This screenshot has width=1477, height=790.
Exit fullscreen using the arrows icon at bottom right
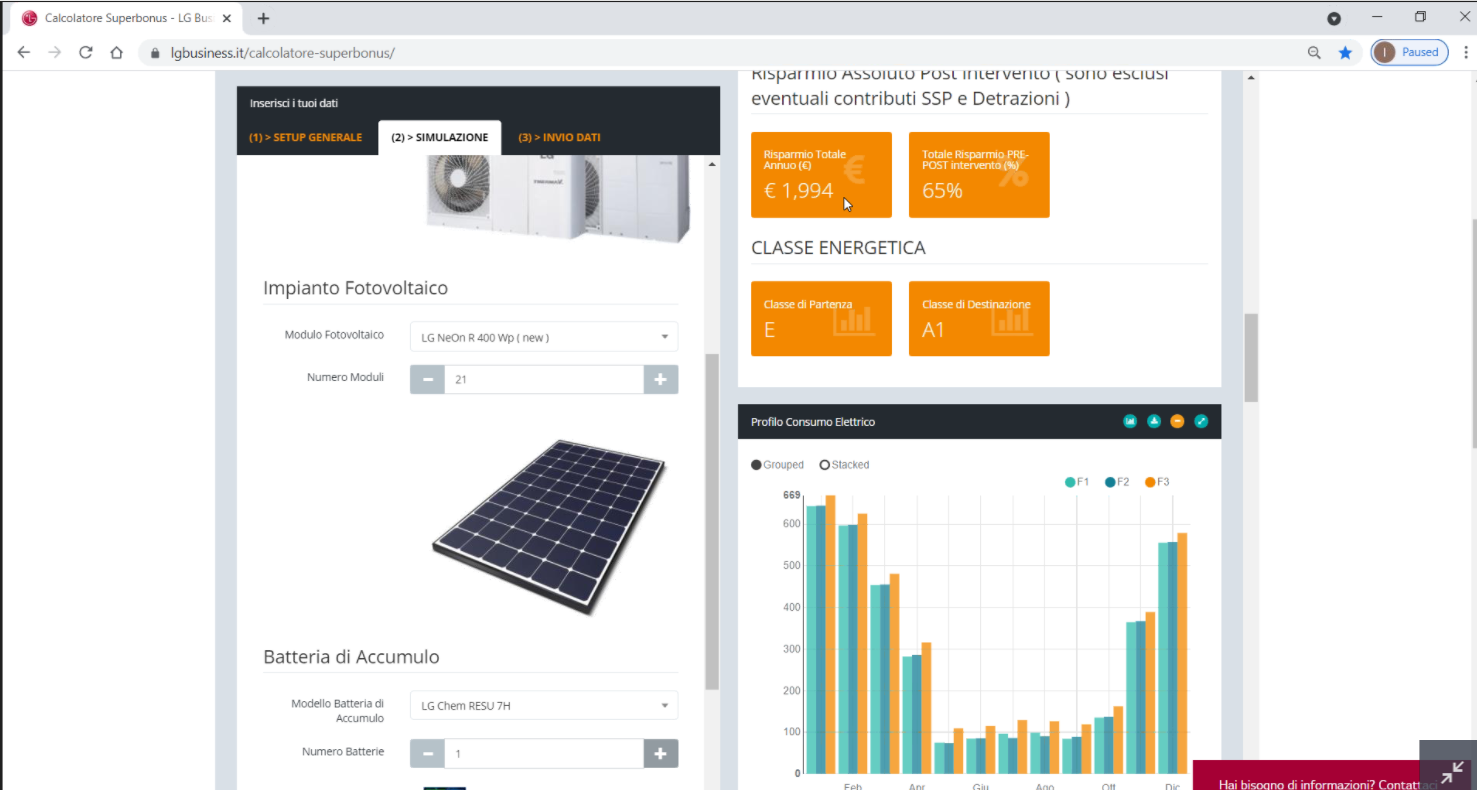click(1451, 772)
